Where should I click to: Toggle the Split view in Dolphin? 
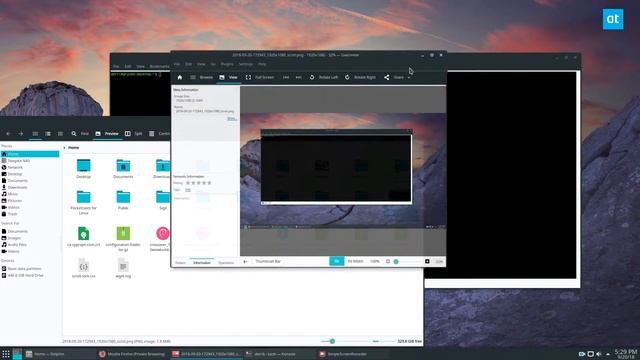pos(134,133)
